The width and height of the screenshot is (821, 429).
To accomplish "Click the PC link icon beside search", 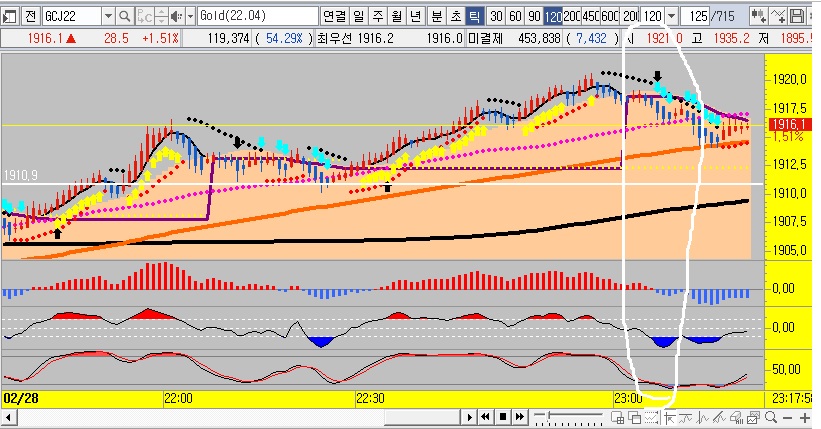I will pos(144,17).
